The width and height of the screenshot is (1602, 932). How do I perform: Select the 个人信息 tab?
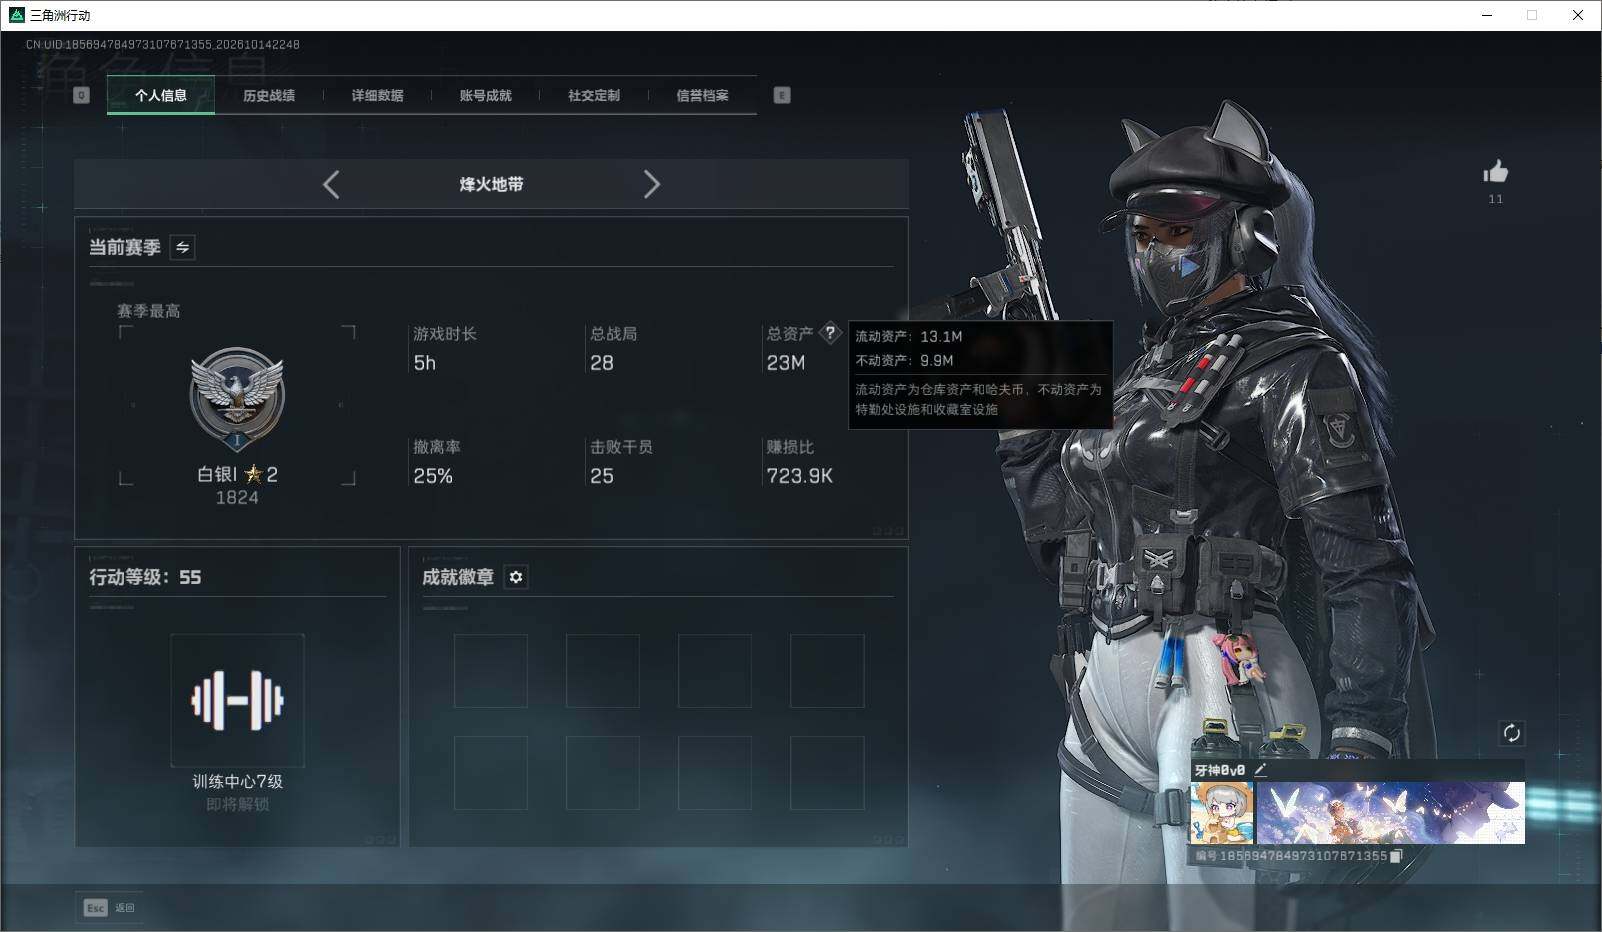click(x=161, y=95)
